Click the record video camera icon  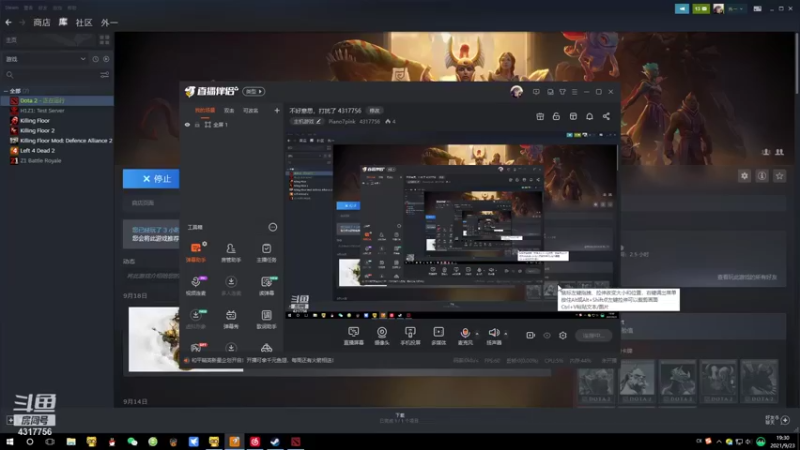pyautogui.click(x=531, y=335)
